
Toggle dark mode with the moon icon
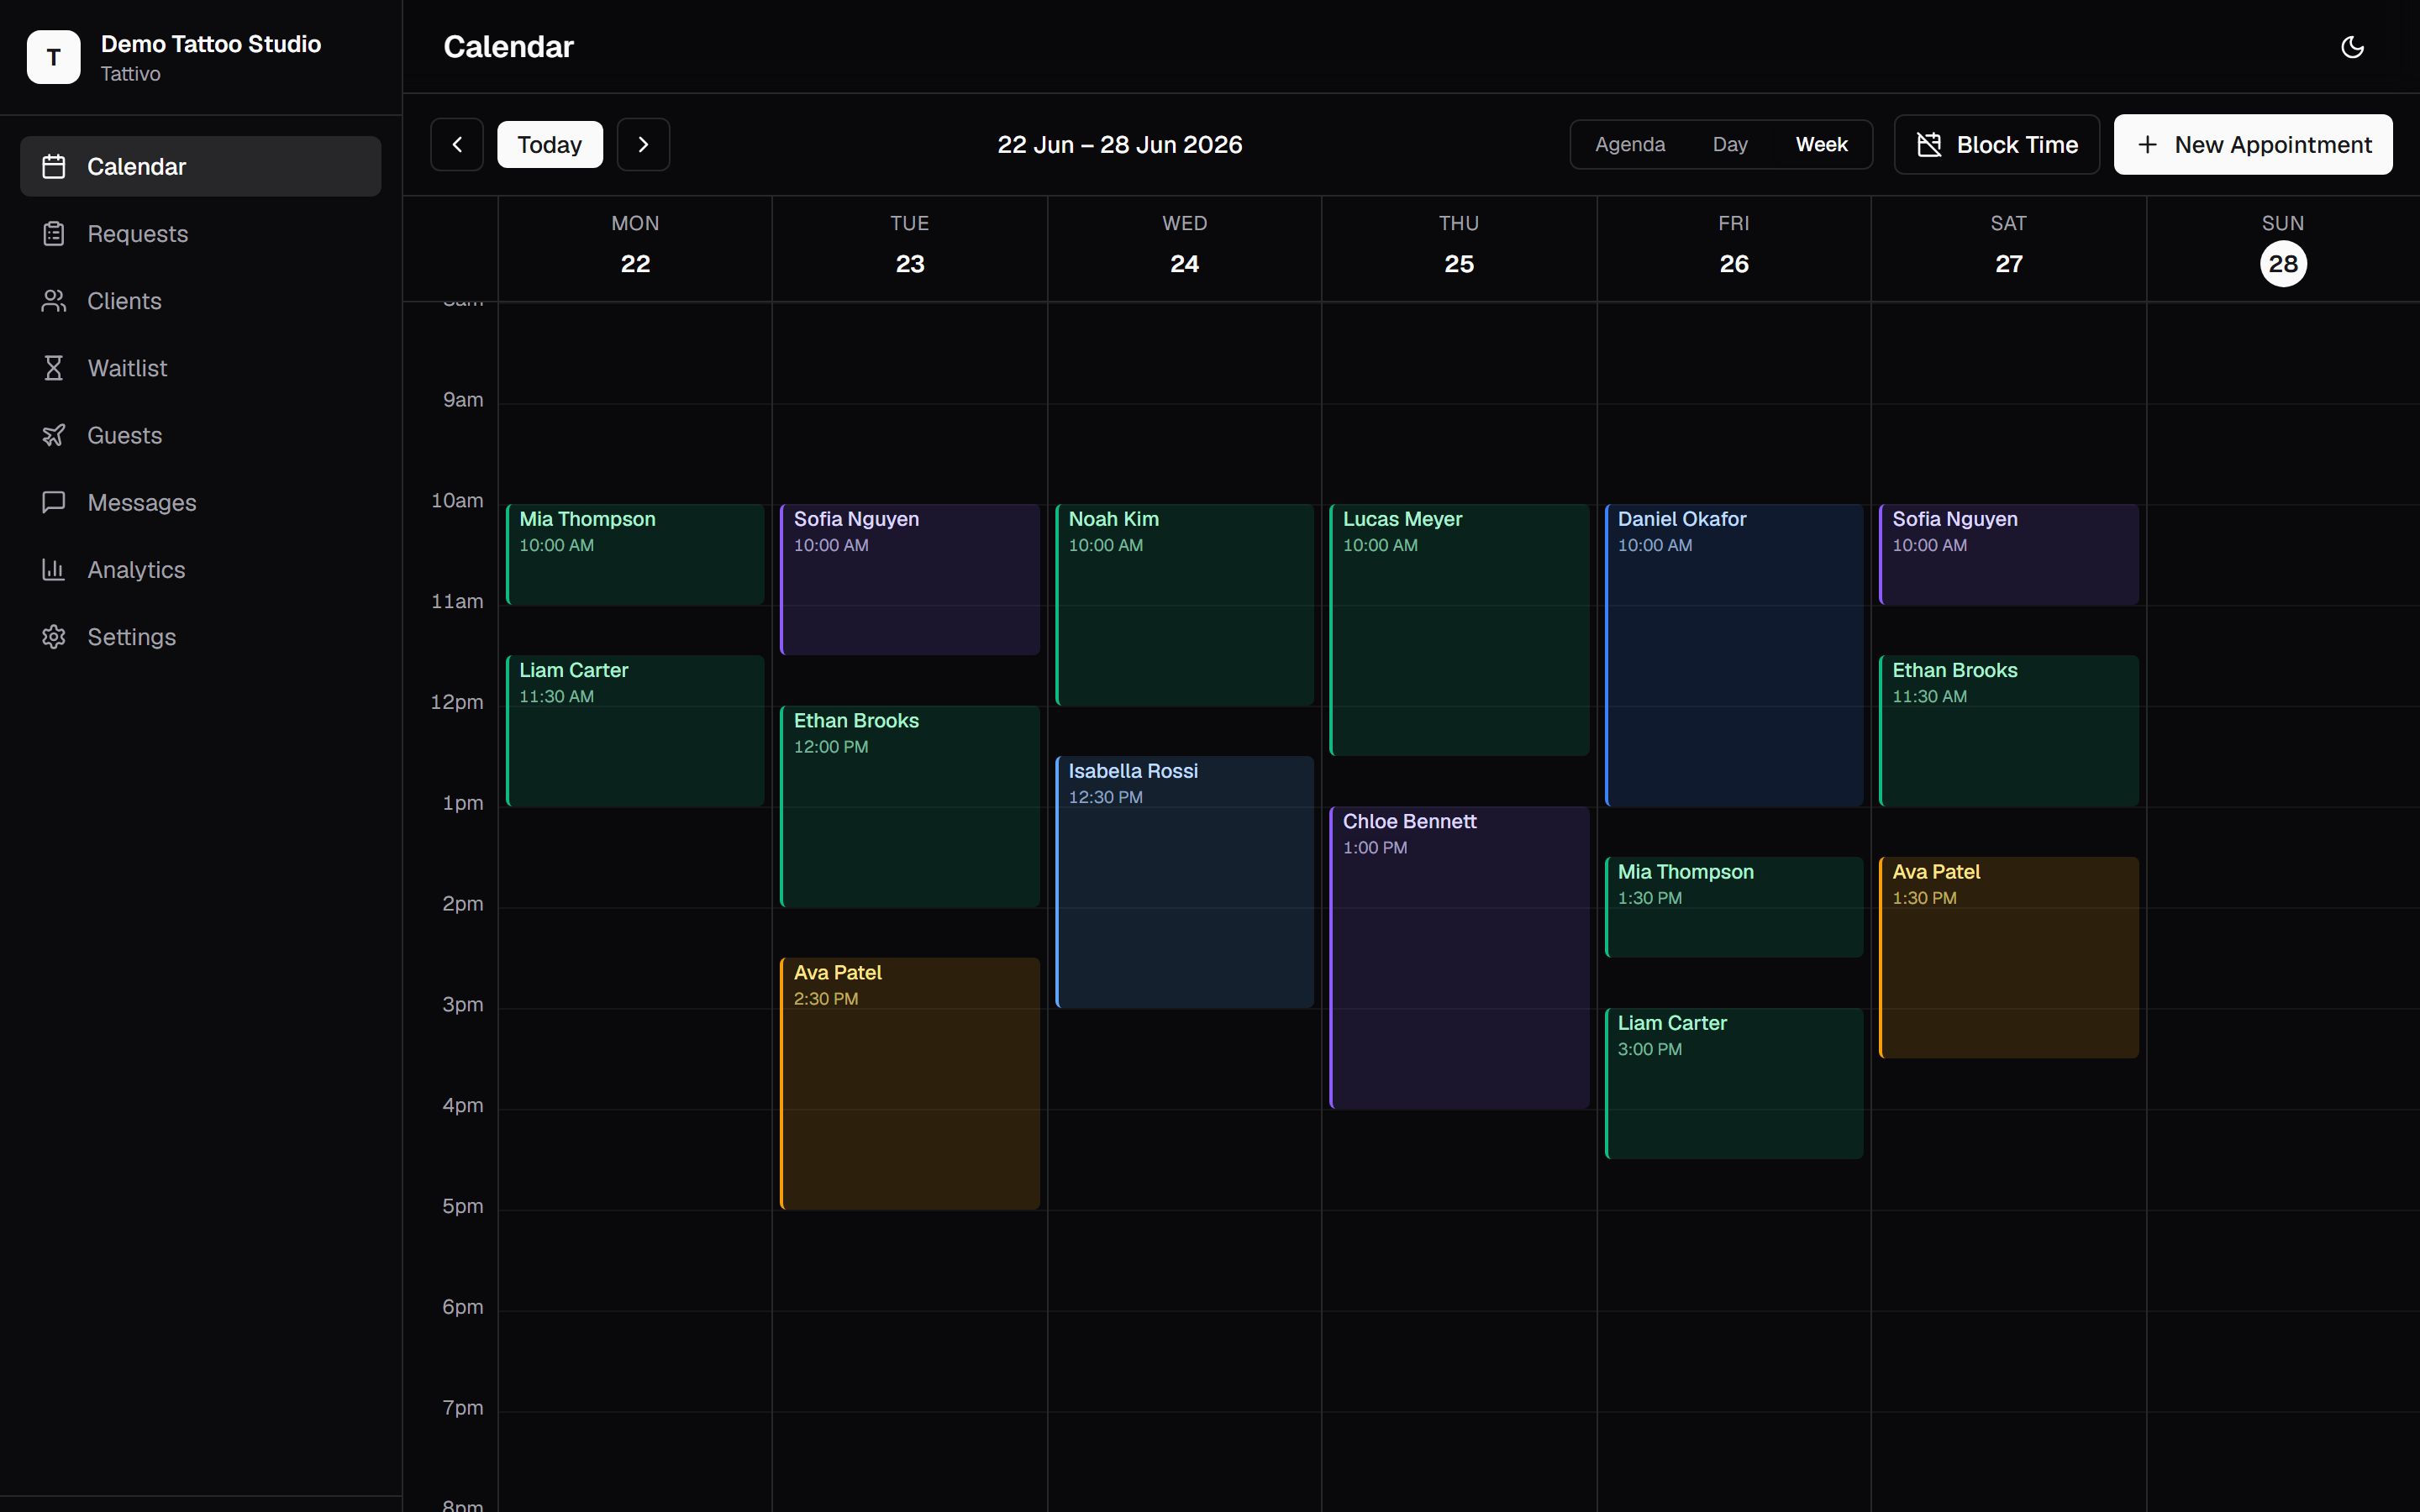coord(2352,47)
